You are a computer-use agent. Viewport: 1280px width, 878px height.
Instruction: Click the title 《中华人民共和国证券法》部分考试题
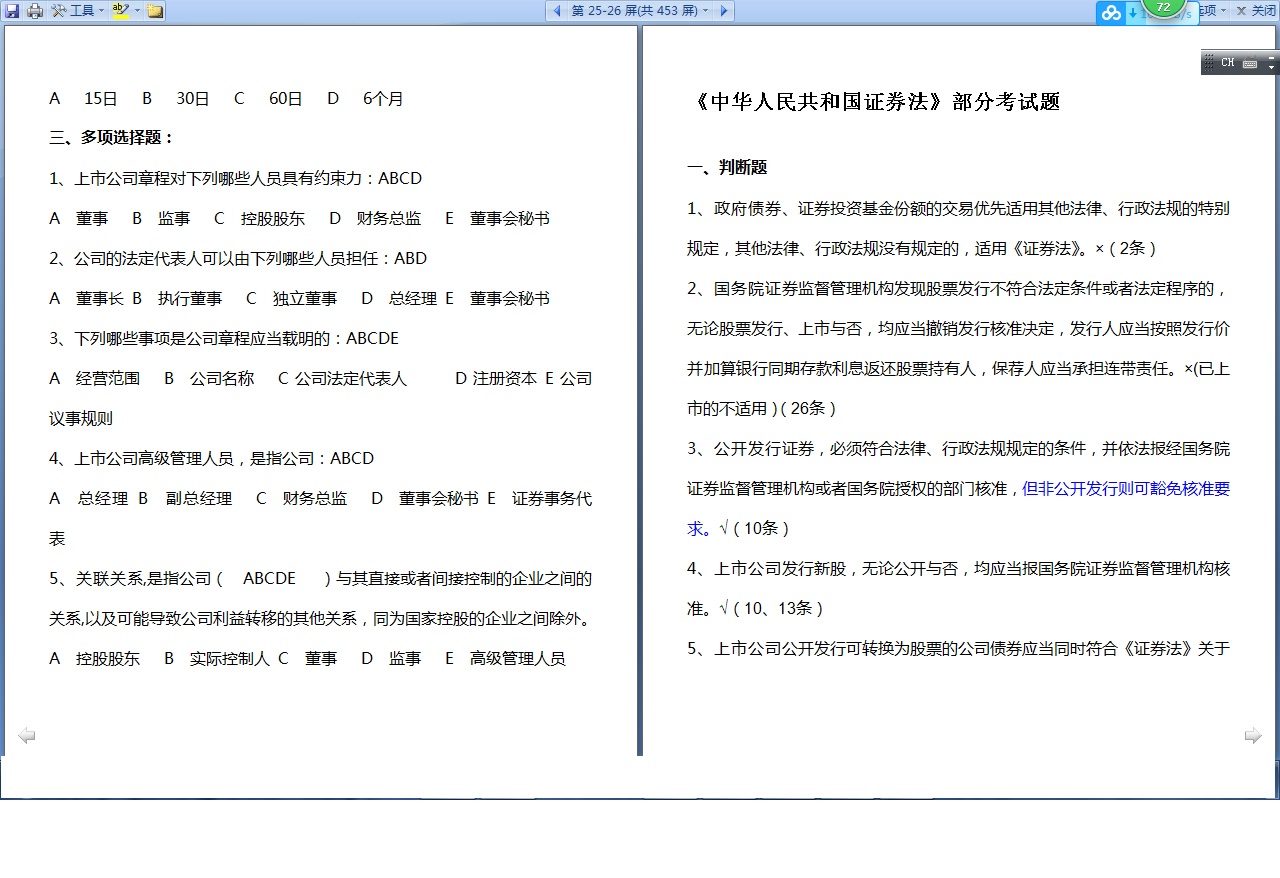pyautogui.click(x=874, y=101)
